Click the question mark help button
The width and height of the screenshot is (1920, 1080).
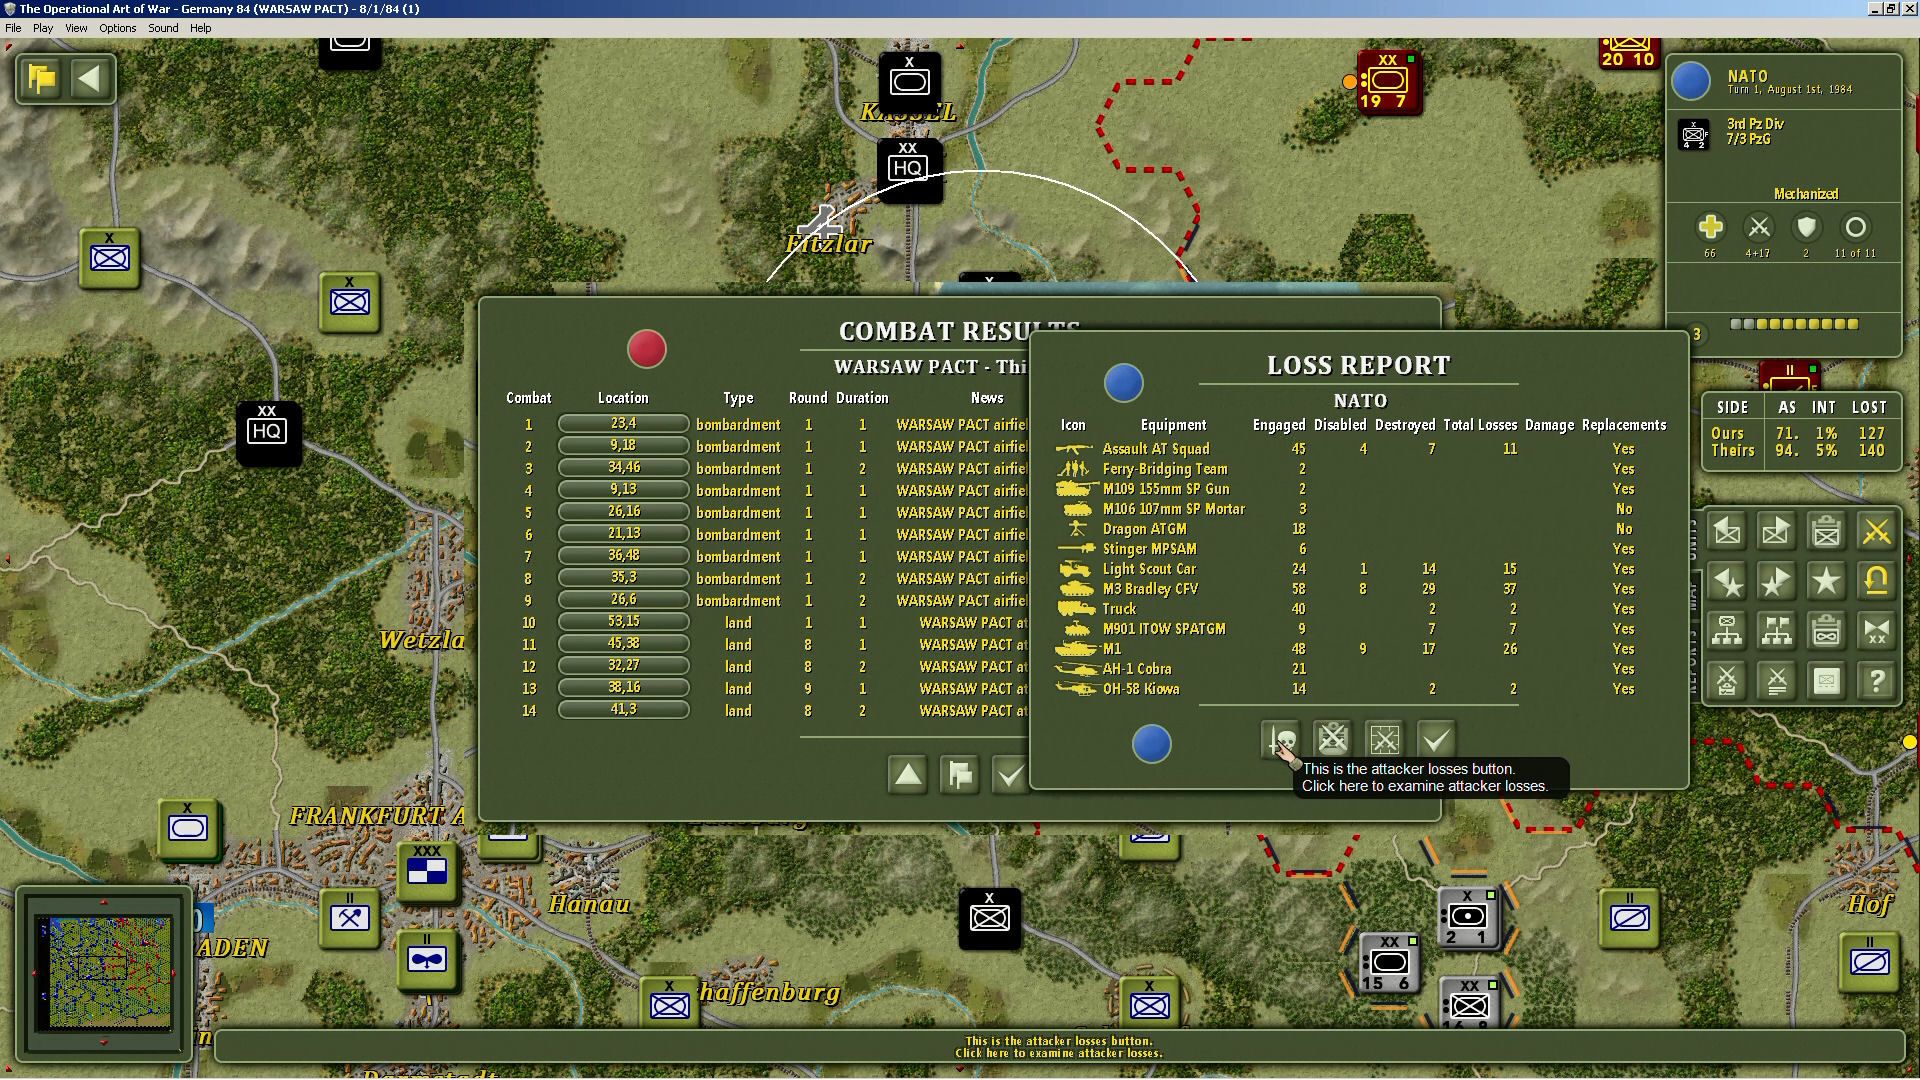tap(1876, 681)
